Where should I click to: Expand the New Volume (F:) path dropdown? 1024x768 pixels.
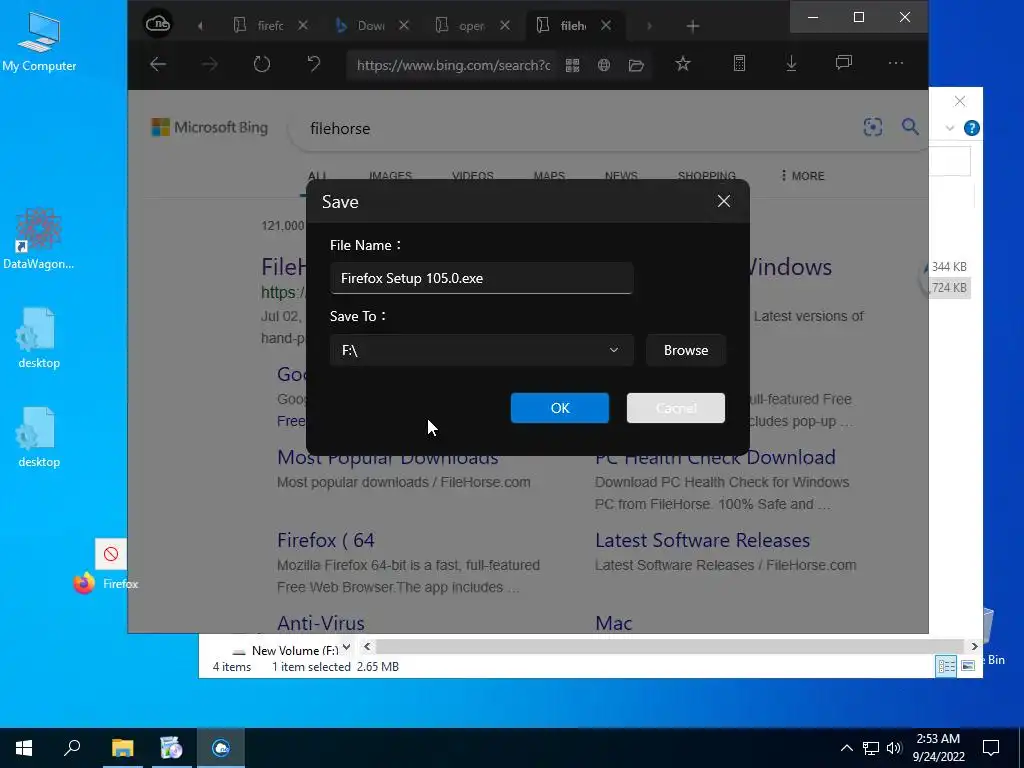(x=346, y=647)
